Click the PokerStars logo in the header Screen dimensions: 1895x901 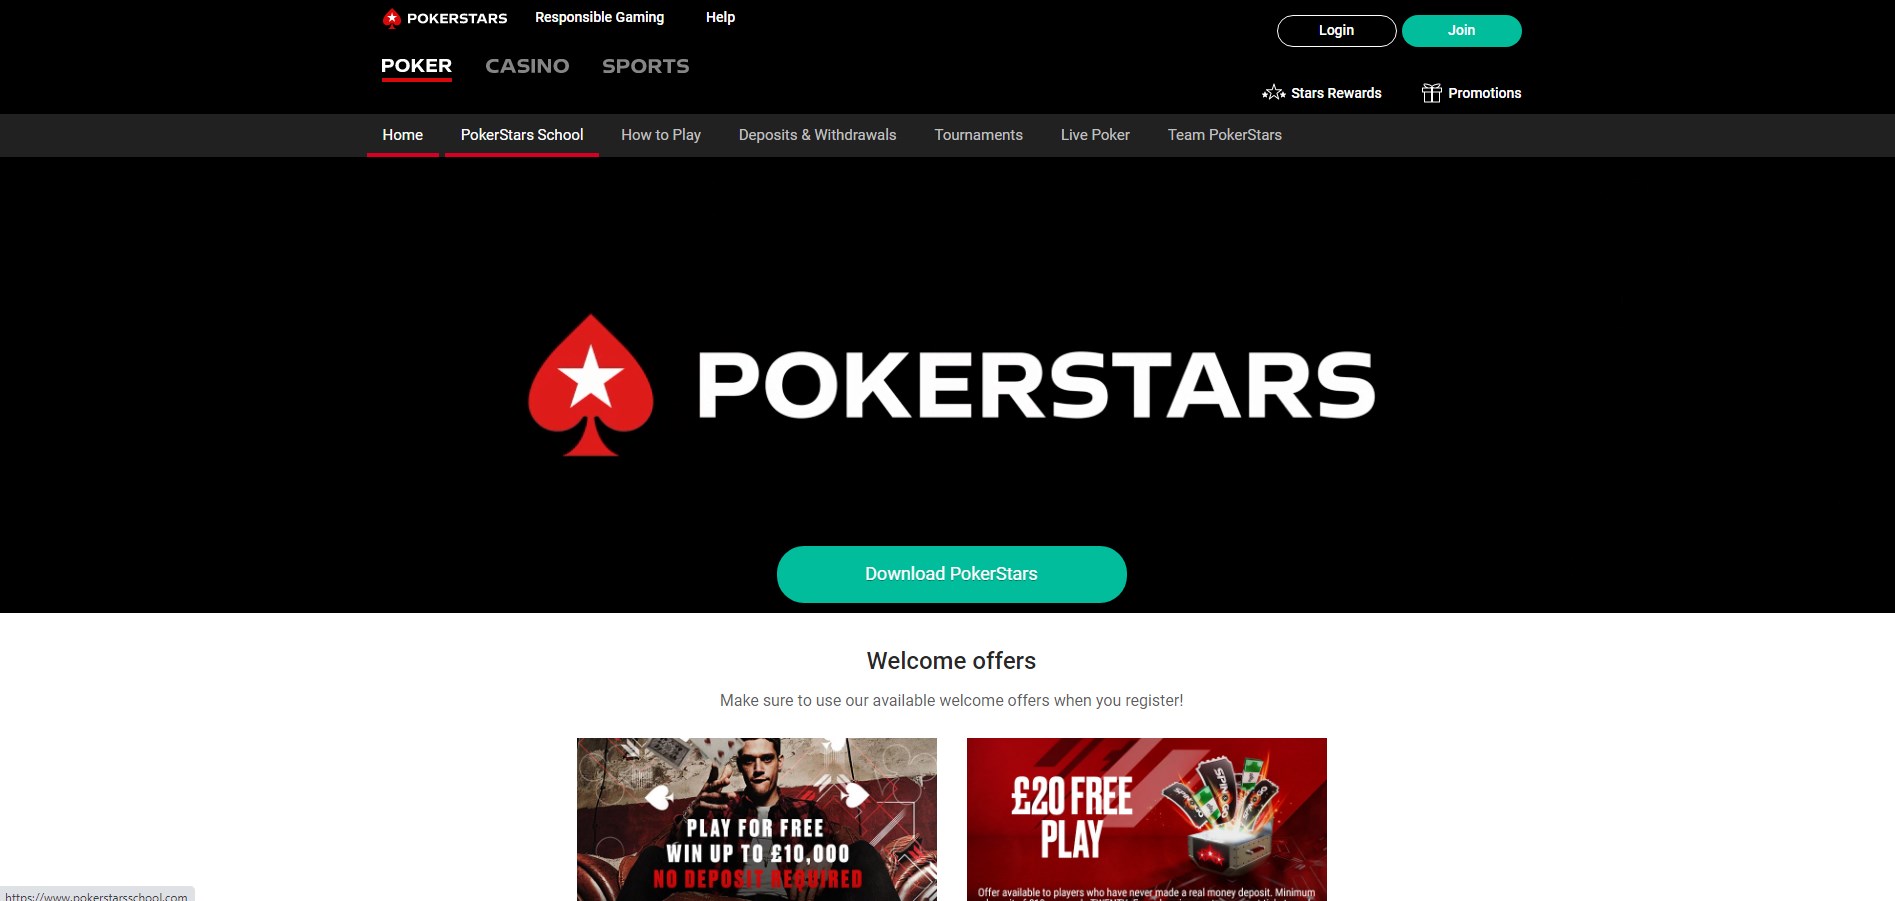445,18
